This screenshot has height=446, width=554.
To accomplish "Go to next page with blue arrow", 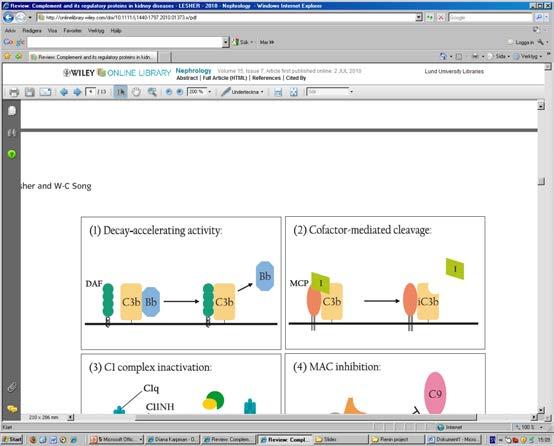I will click(77, 92).
